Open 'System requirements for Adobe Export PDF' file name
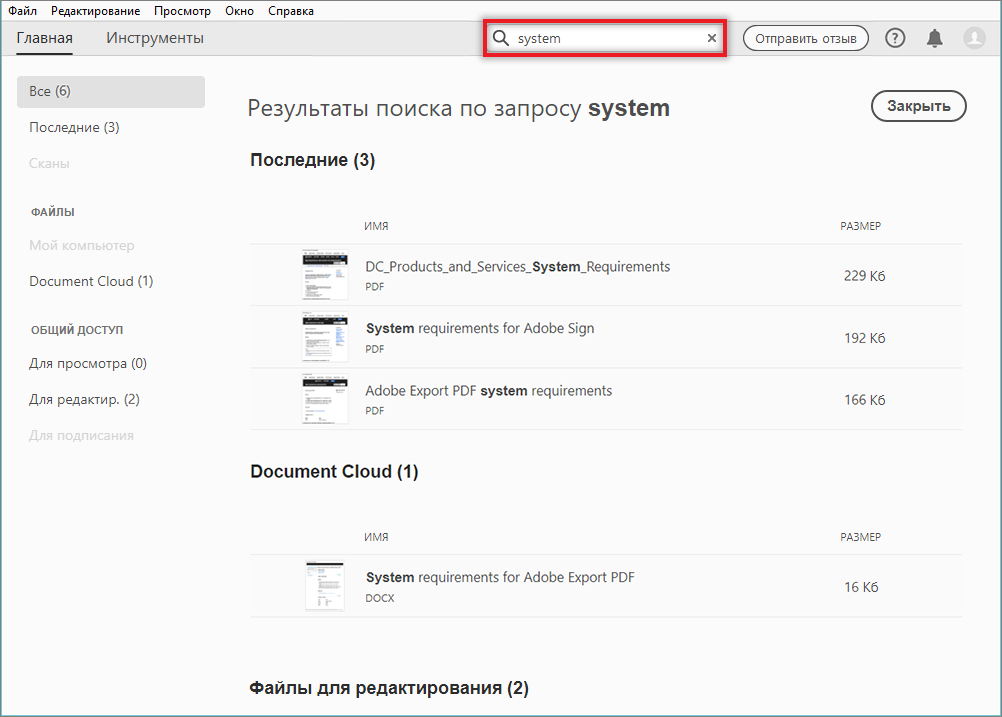 (x=500, y=577)
